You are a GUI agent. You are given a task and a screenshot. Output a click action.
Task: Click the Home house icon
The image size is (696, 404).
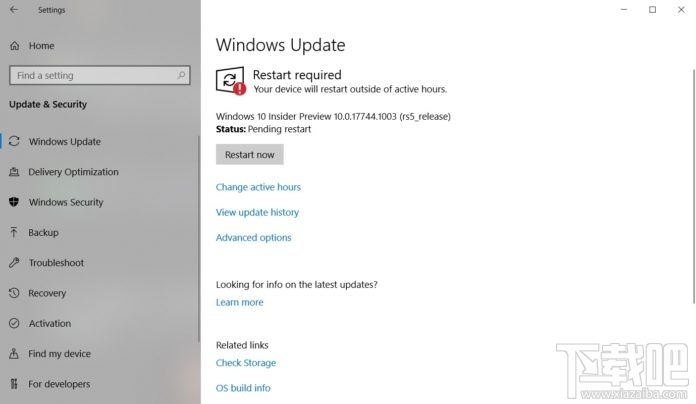coord(15,46)
